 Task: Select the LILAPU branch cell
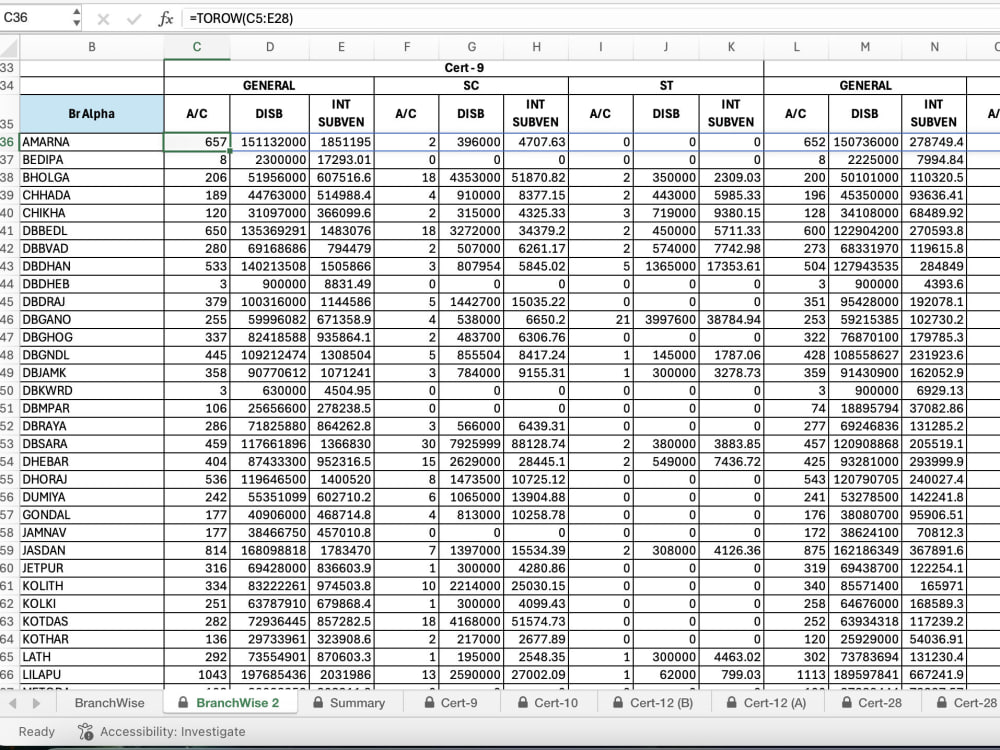[x=92, y=674]
